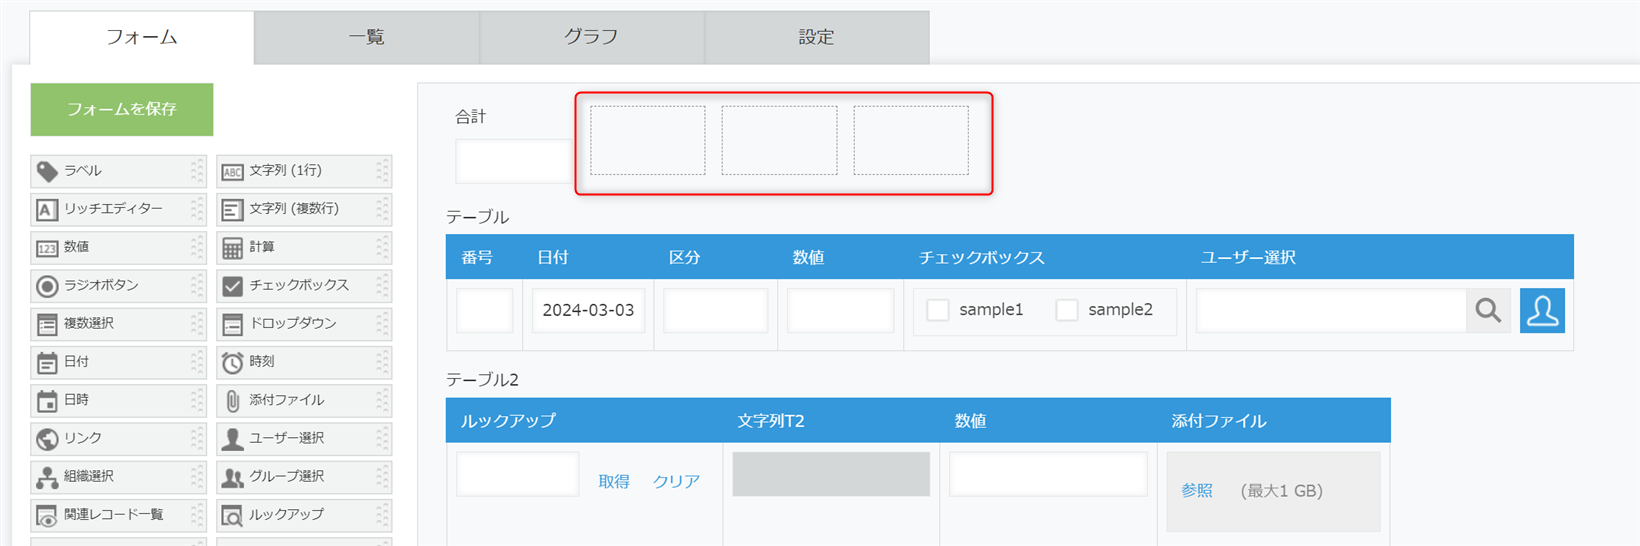Viewport: 1640px width, 546px height.
Task: Click the 区分 table cell input
Action: [716, 310]
